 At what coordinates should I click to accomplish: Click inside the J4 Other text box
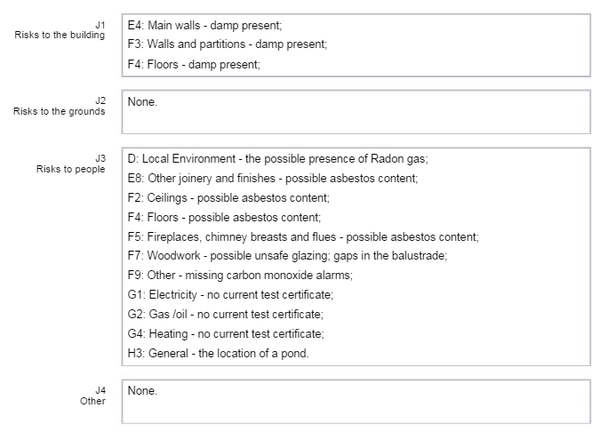coord(356,401)
